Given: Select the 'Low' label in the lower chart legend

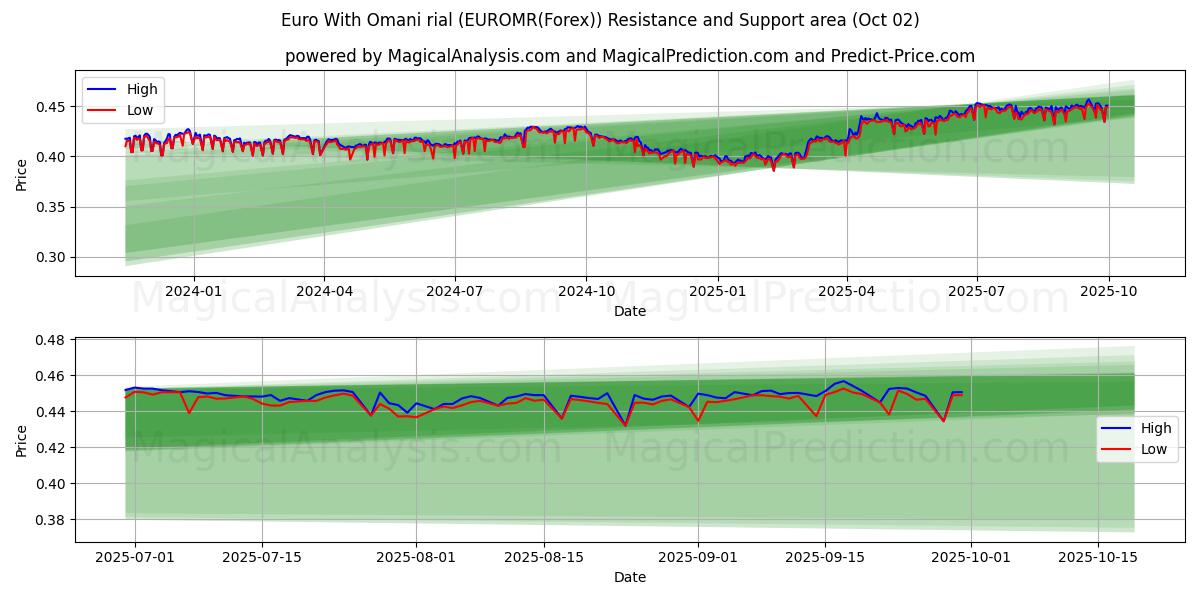Looking at the screenshot, I should [x=1155, y=450].
